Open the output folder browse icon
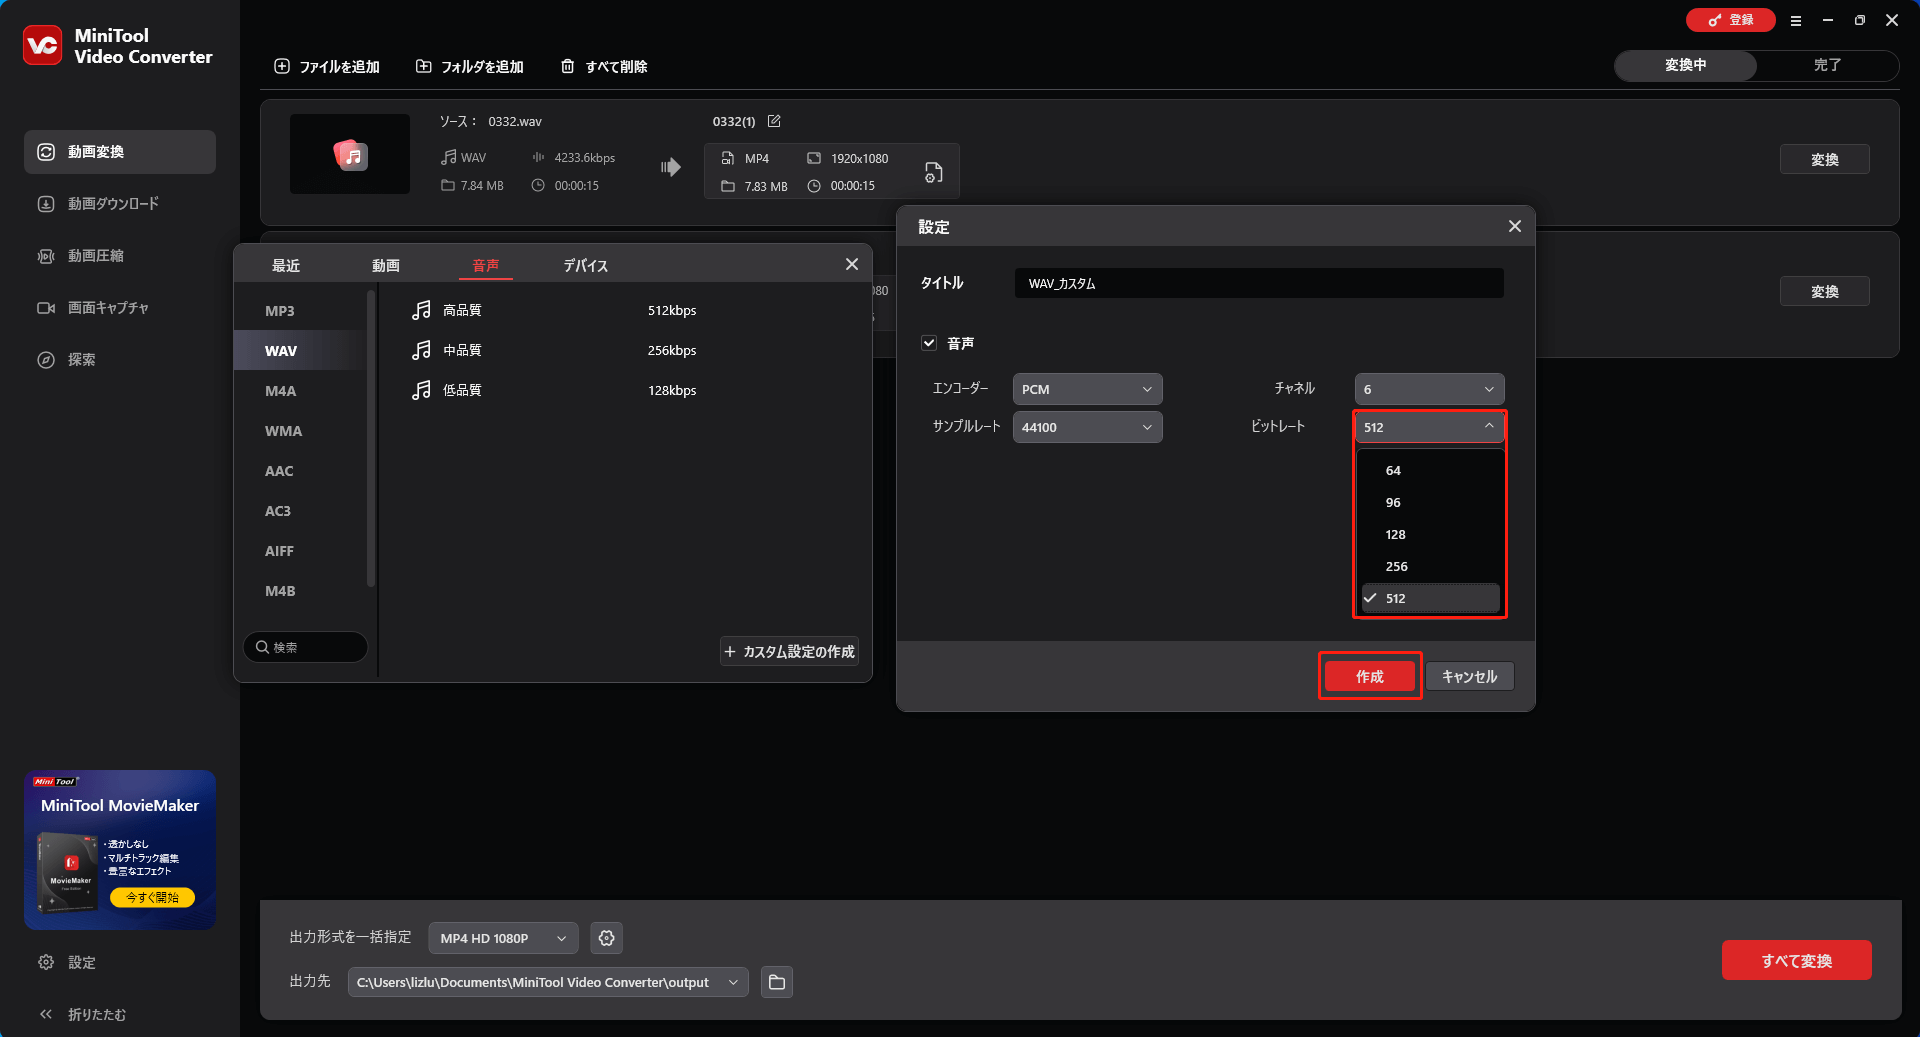 [777, 982]
